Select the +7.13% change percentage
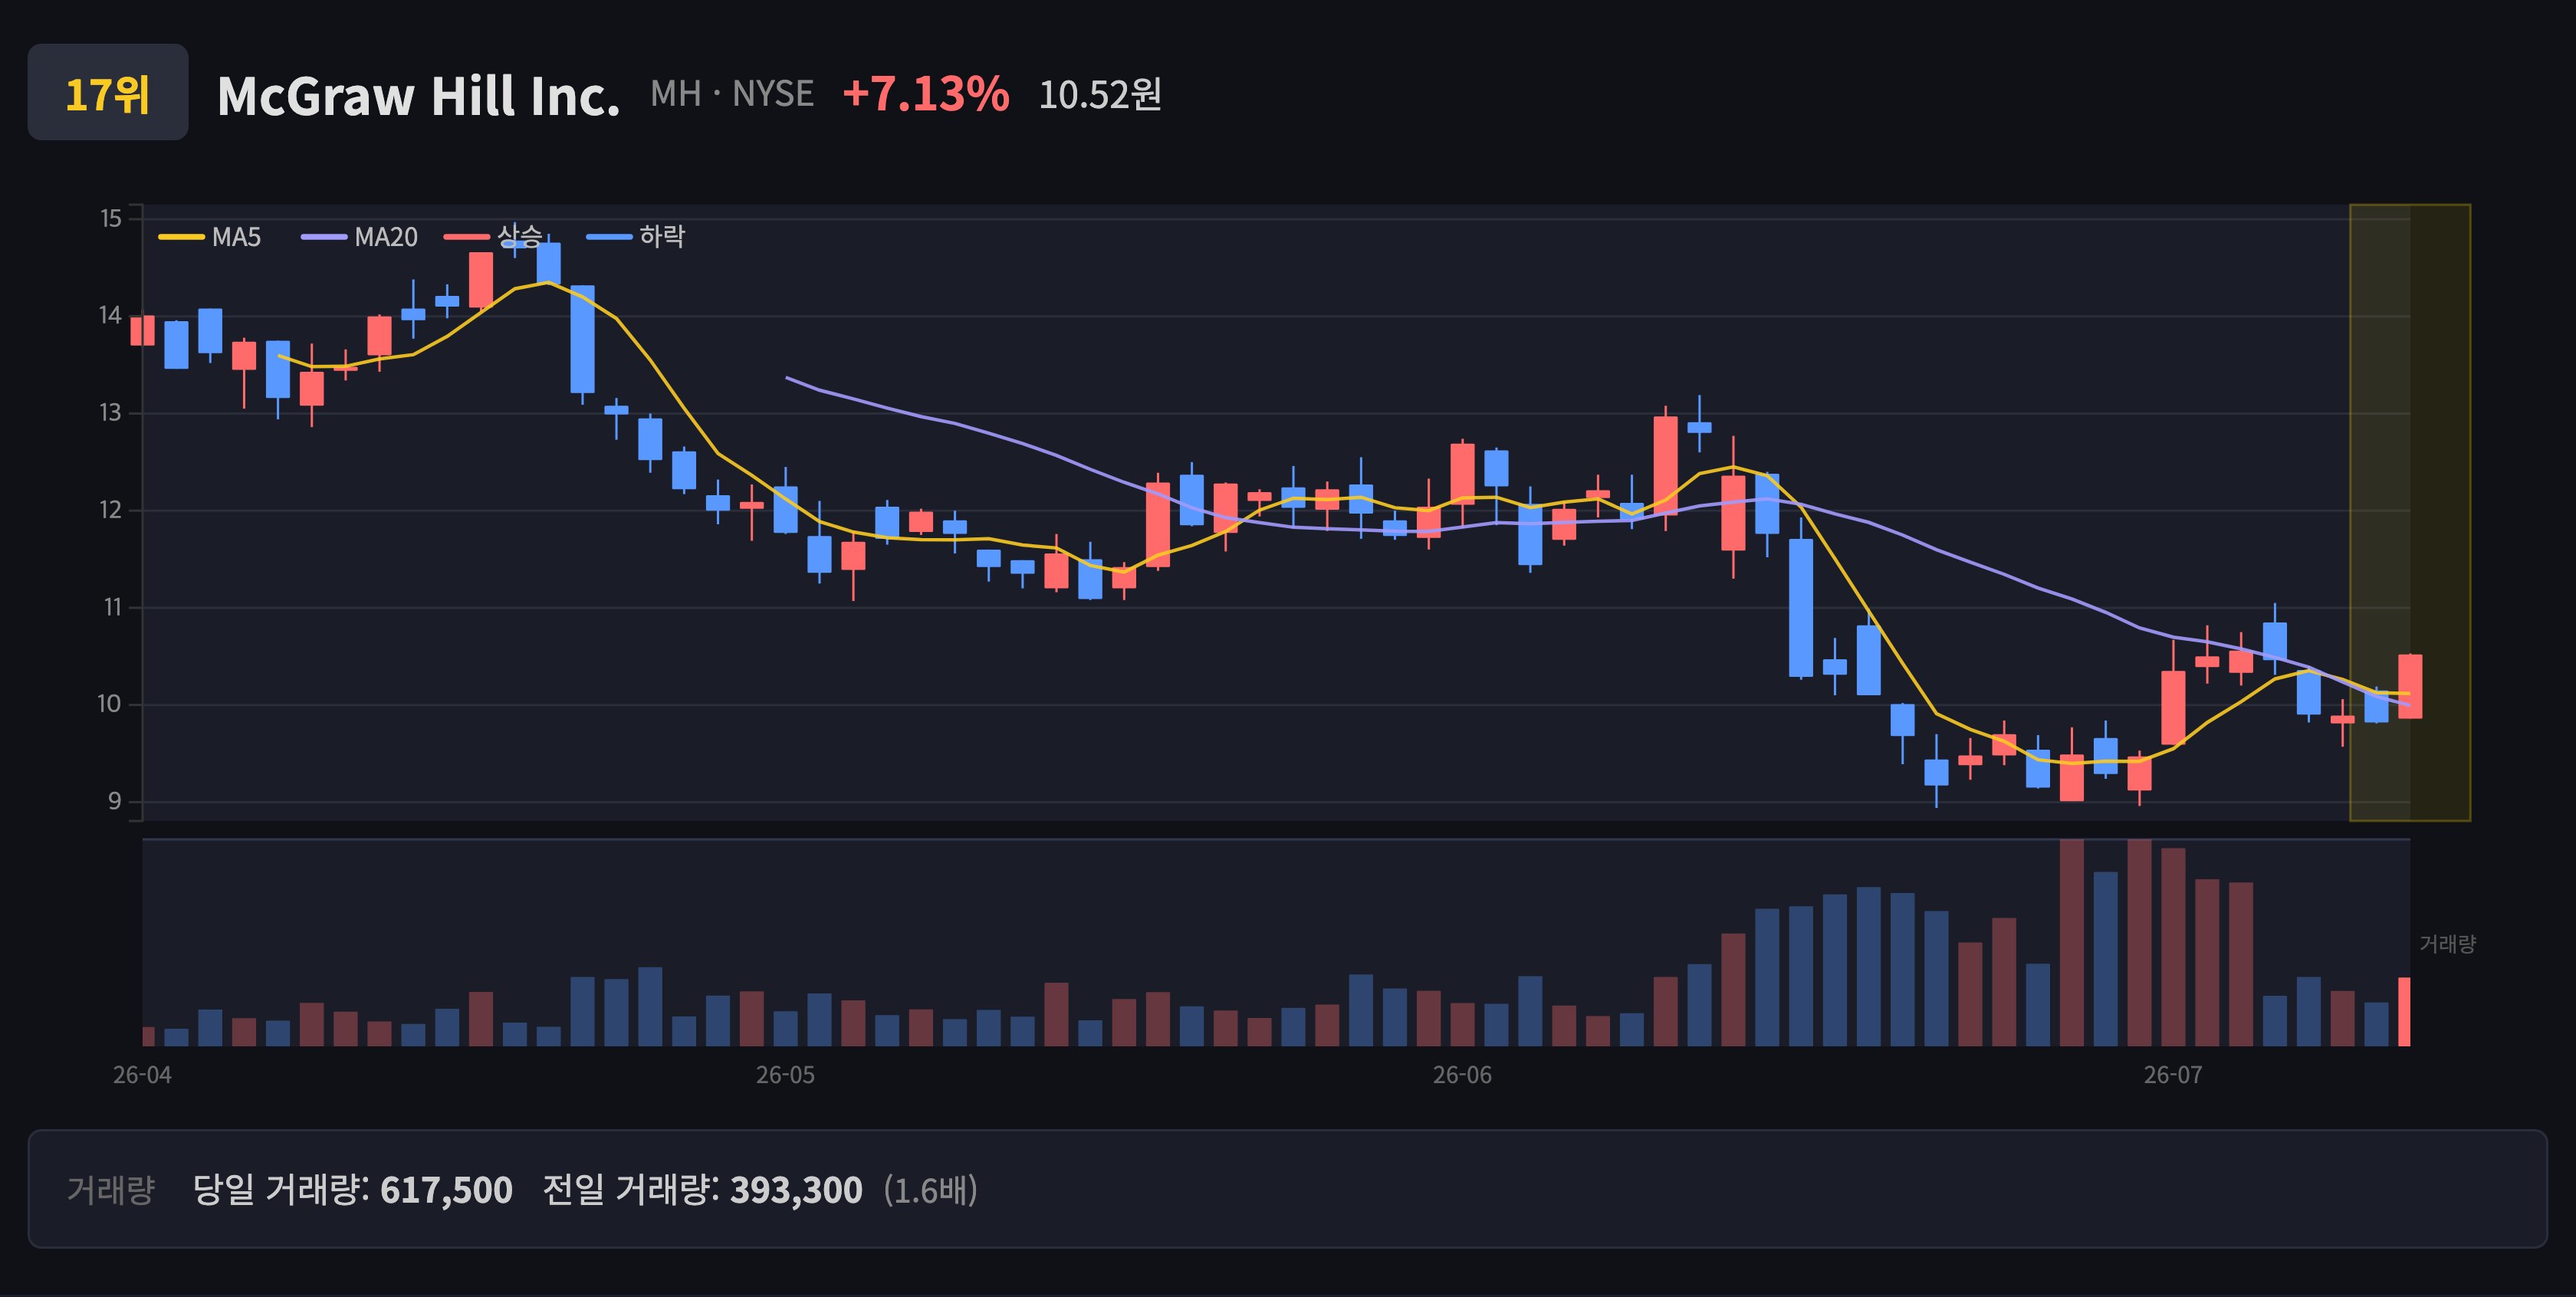This screenshot has width=2576, height=1297. coord(925,94)
